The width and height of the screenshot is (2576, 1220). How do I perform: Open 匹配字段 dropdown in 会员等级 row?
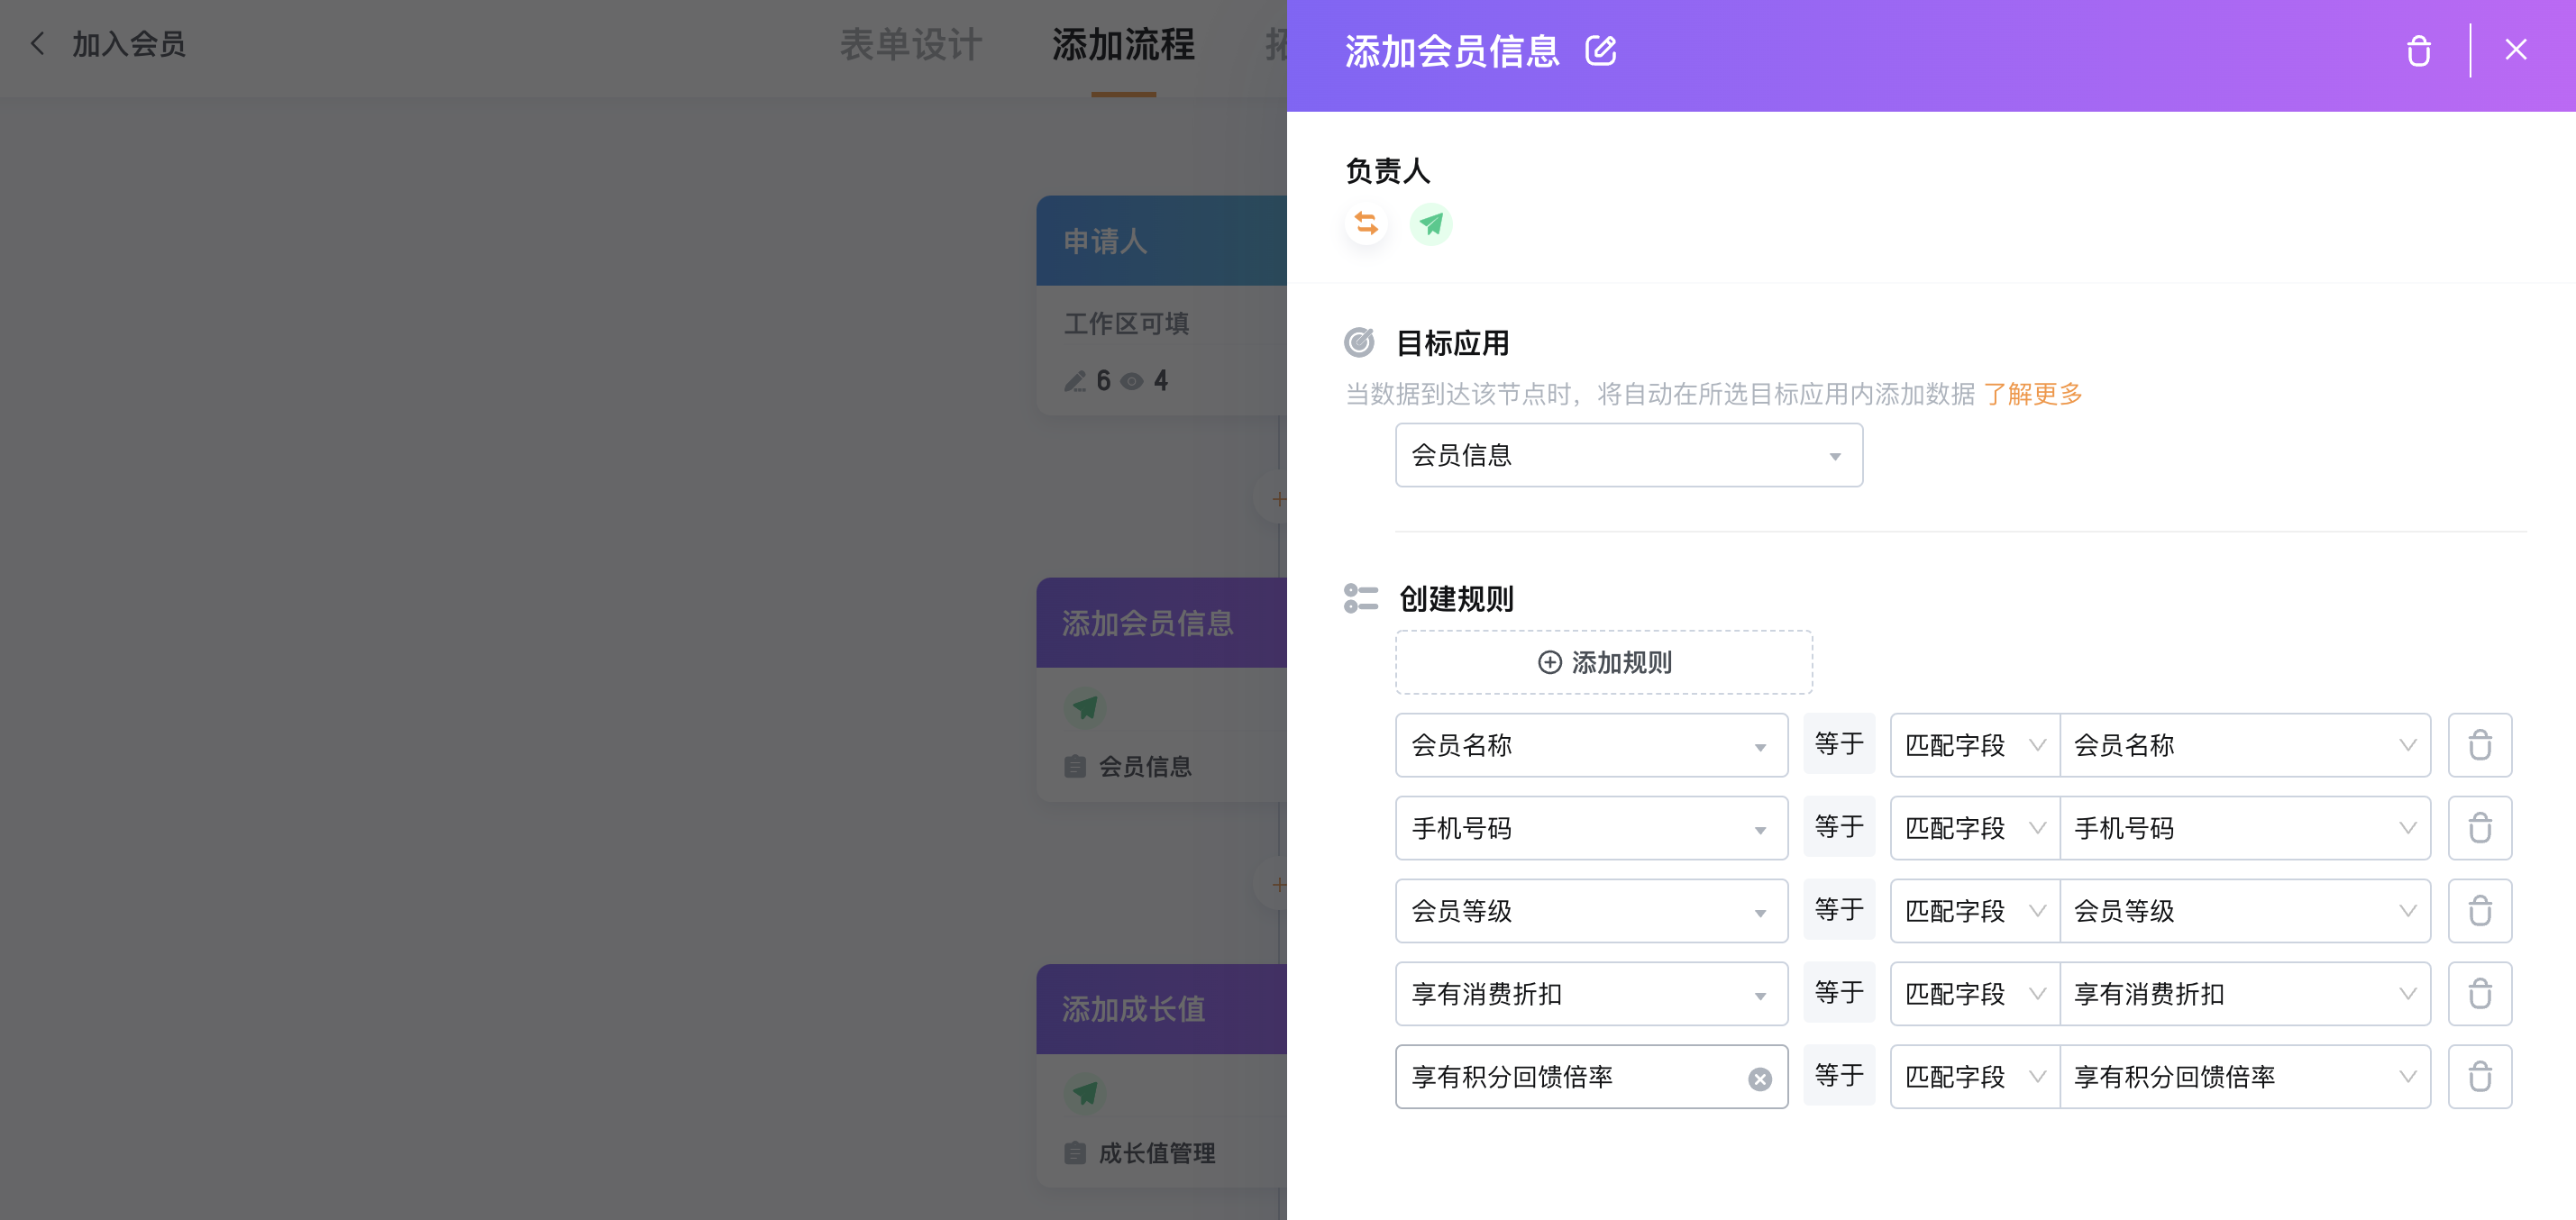tap(1974, 911)
